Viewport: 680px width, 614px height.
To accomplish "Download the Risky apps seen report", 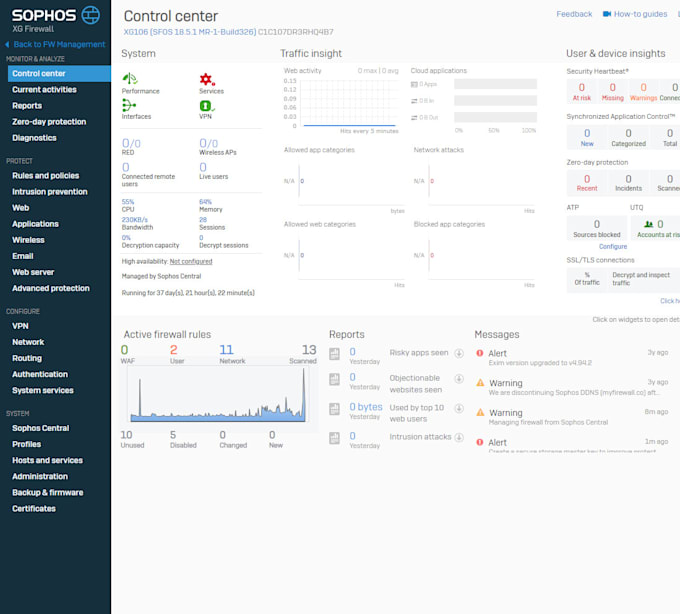I will [x=459, y=353].
